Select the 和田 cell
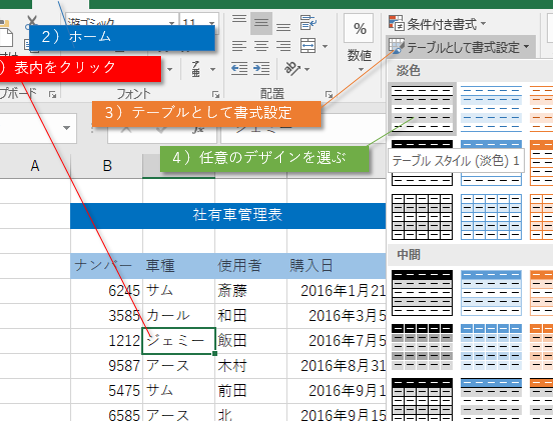The image size is (553, 421). (x=251, y=316)
